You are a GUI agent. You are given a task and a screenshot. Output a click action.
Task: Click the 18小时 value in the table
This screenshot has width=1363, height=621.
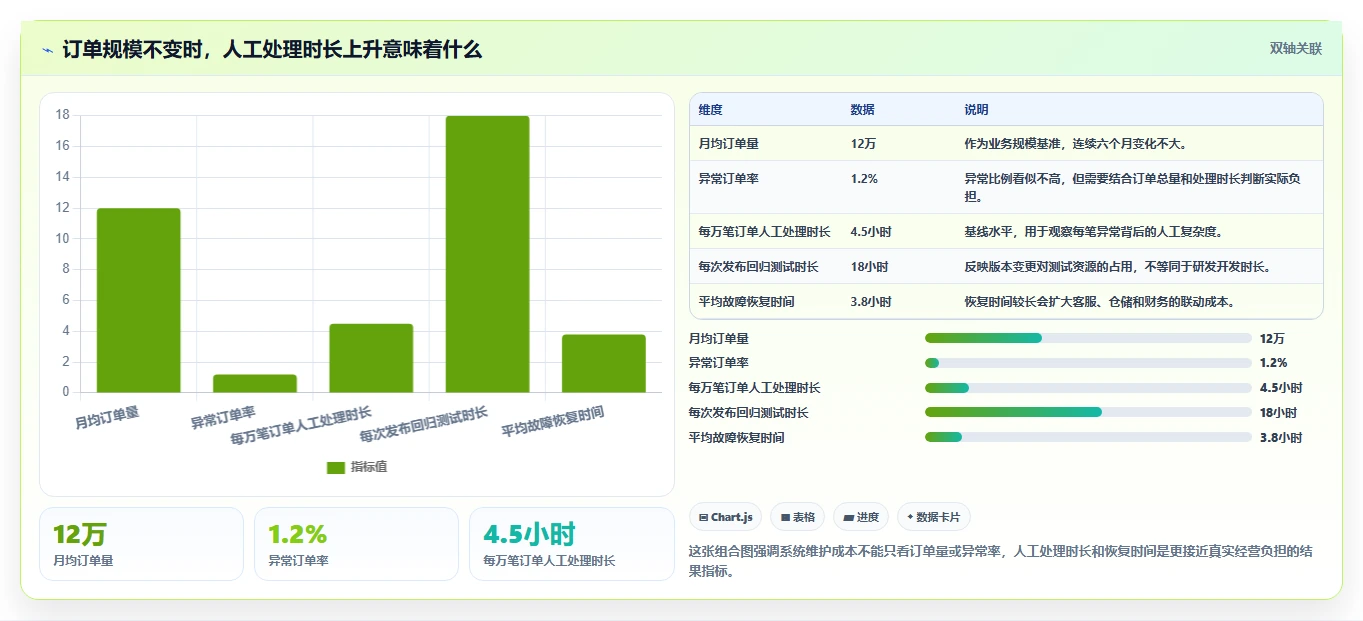[x=869, y=267]
